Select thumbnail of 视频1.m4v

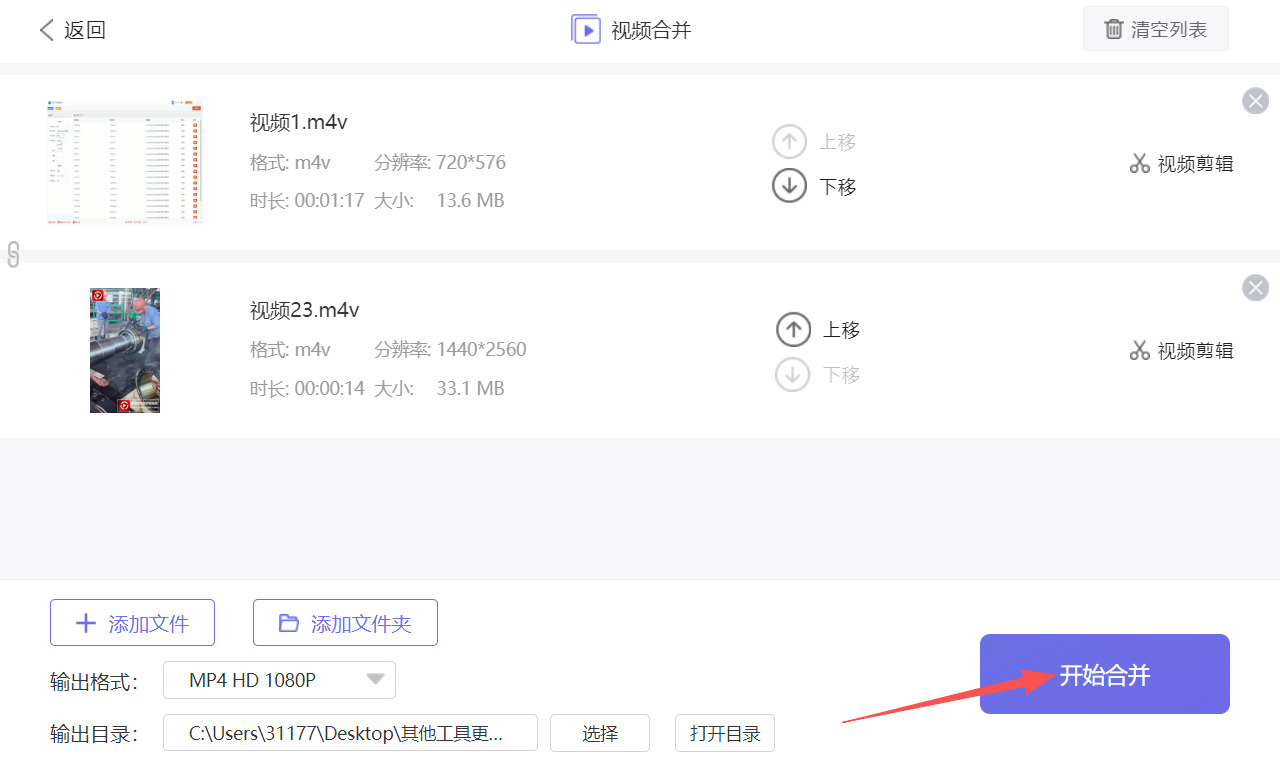(x=125, y=162)
